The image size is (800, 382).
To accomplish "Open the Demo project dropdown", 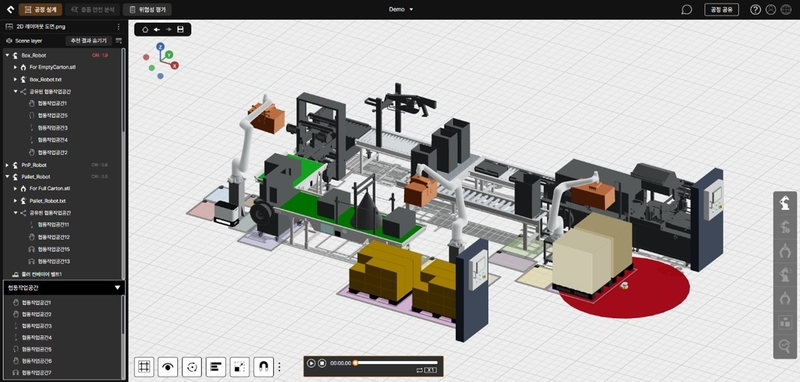I will 401,9.
